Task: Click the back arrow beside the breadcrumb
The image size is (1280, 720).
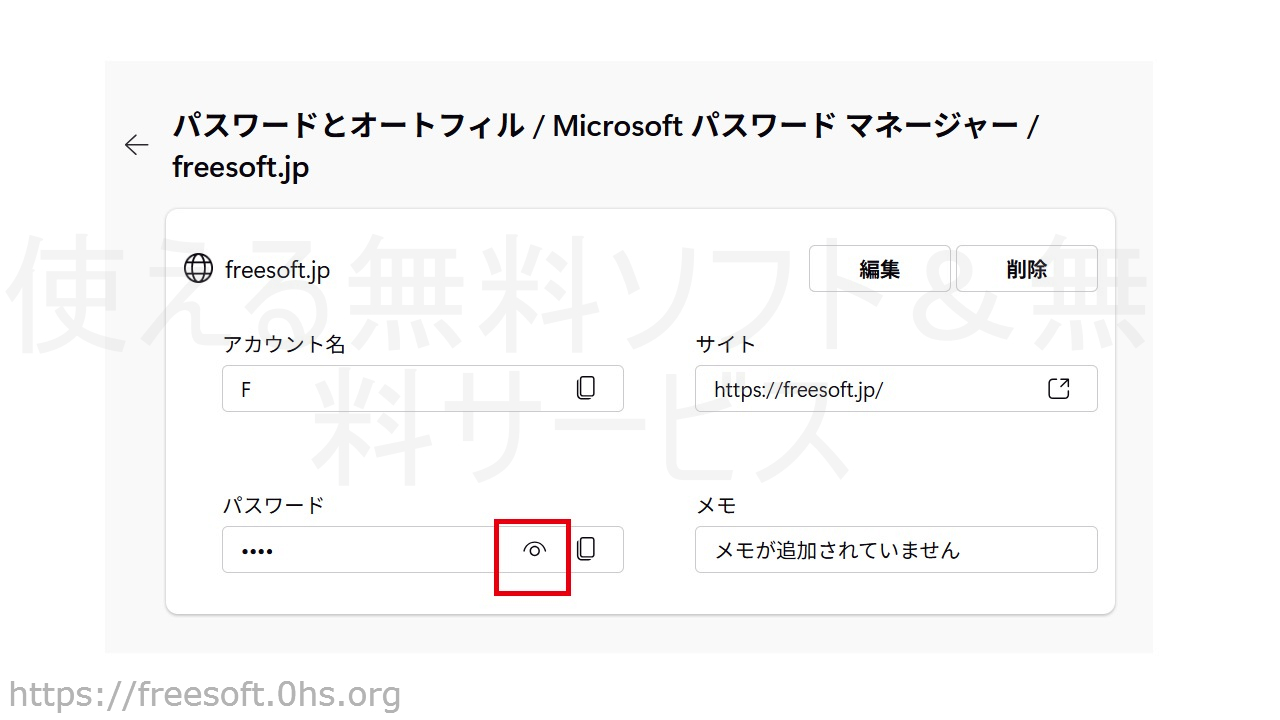Action: (x=136, y=145)
